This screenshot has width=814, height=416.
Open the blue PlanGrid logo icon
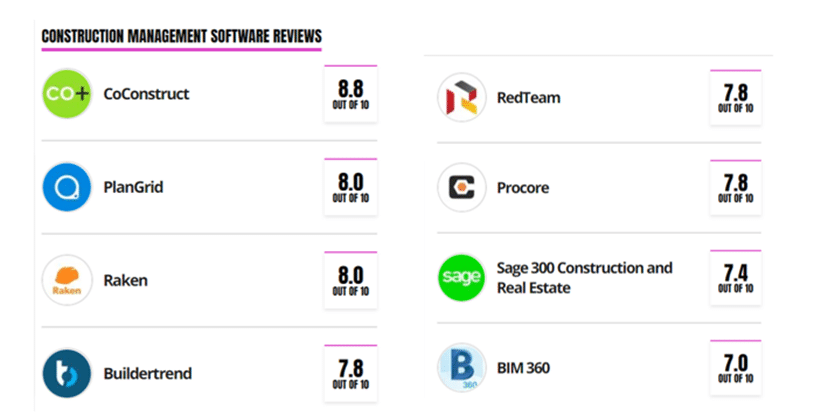click(x=67, y=187)
